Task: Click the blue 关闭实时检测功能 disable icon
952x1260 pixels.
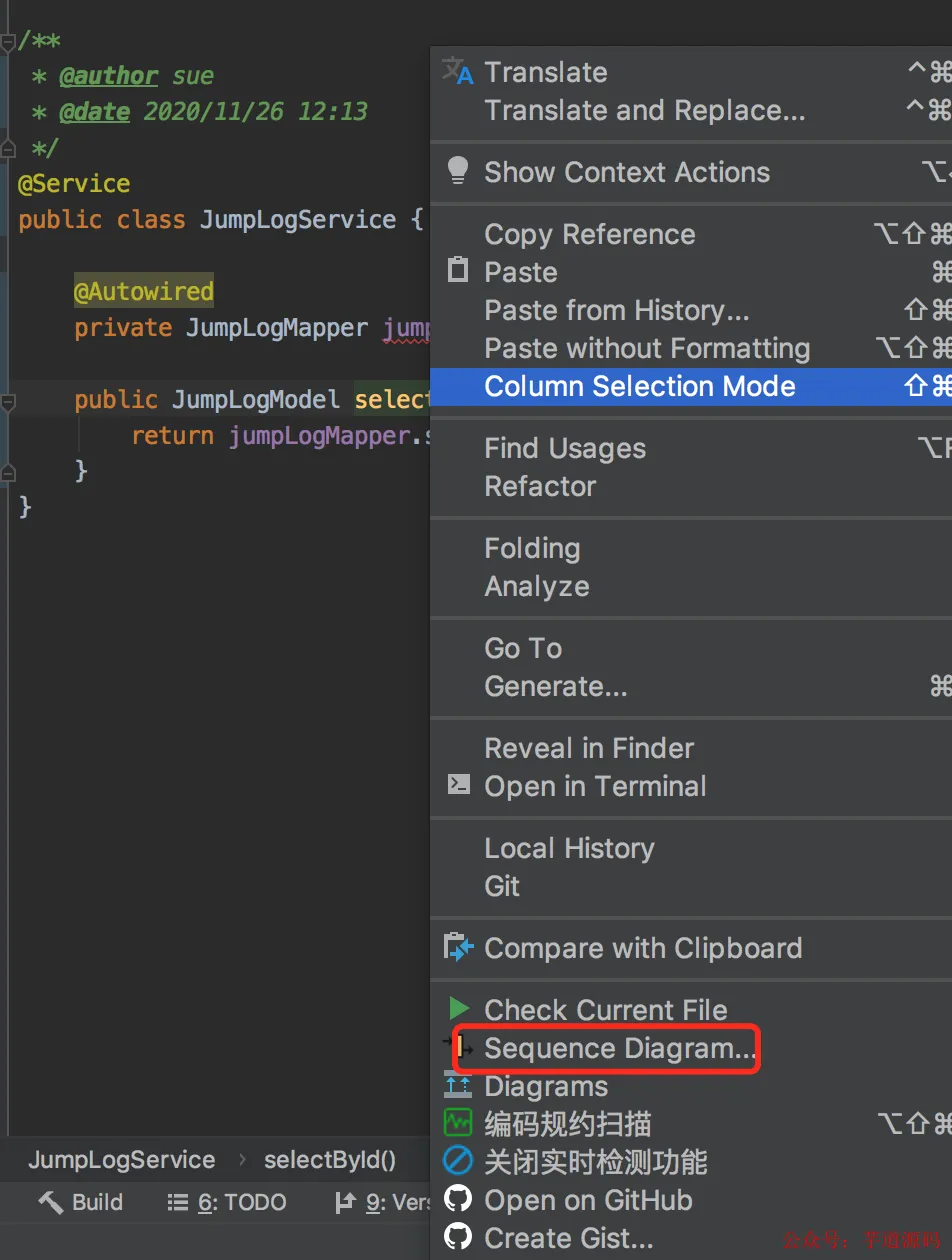Action: [x=458, y=1161]
